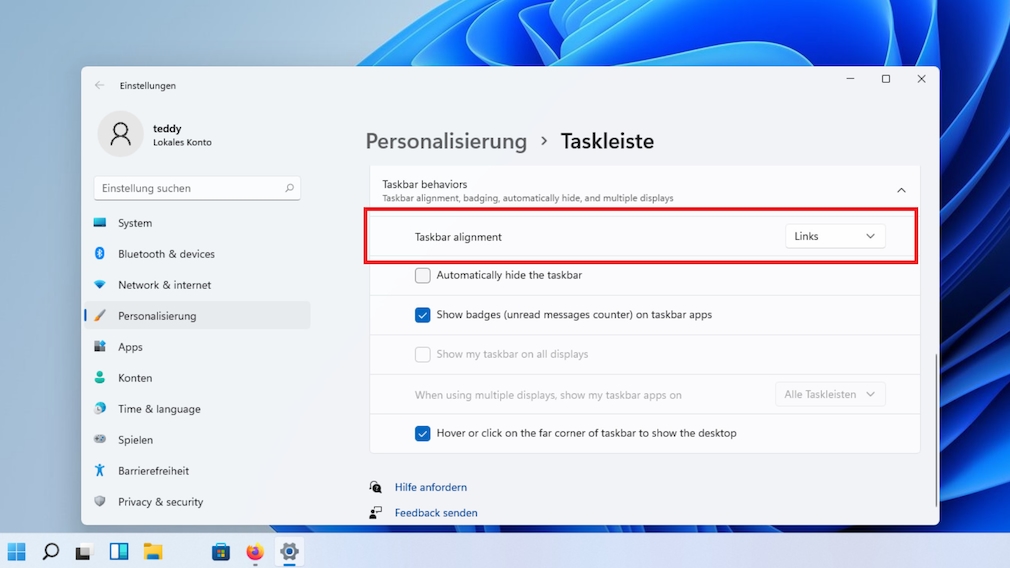
Task: Select Time & language category
Action: tap(197, 408)
